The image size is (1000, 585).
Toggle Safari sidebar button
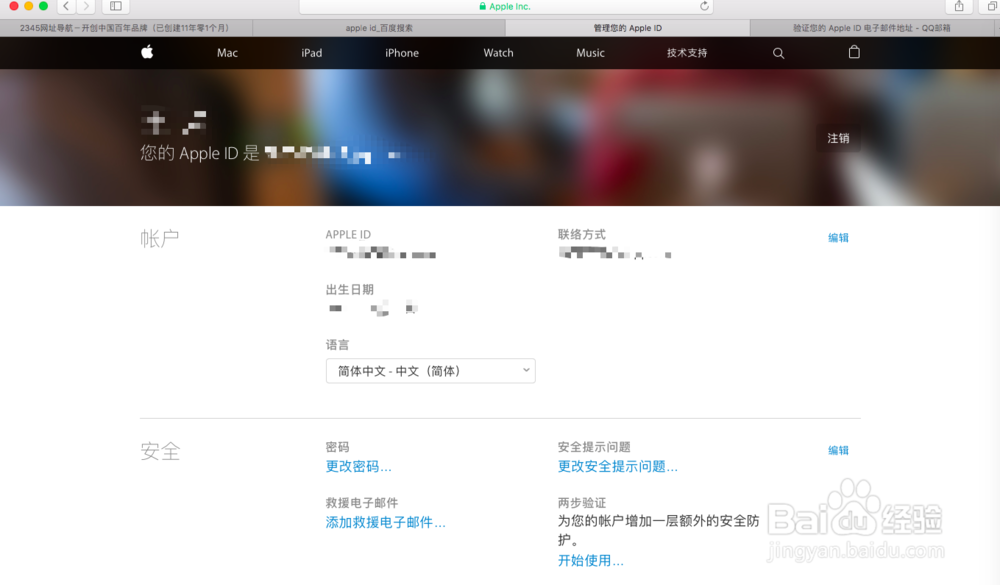(115, 6)
